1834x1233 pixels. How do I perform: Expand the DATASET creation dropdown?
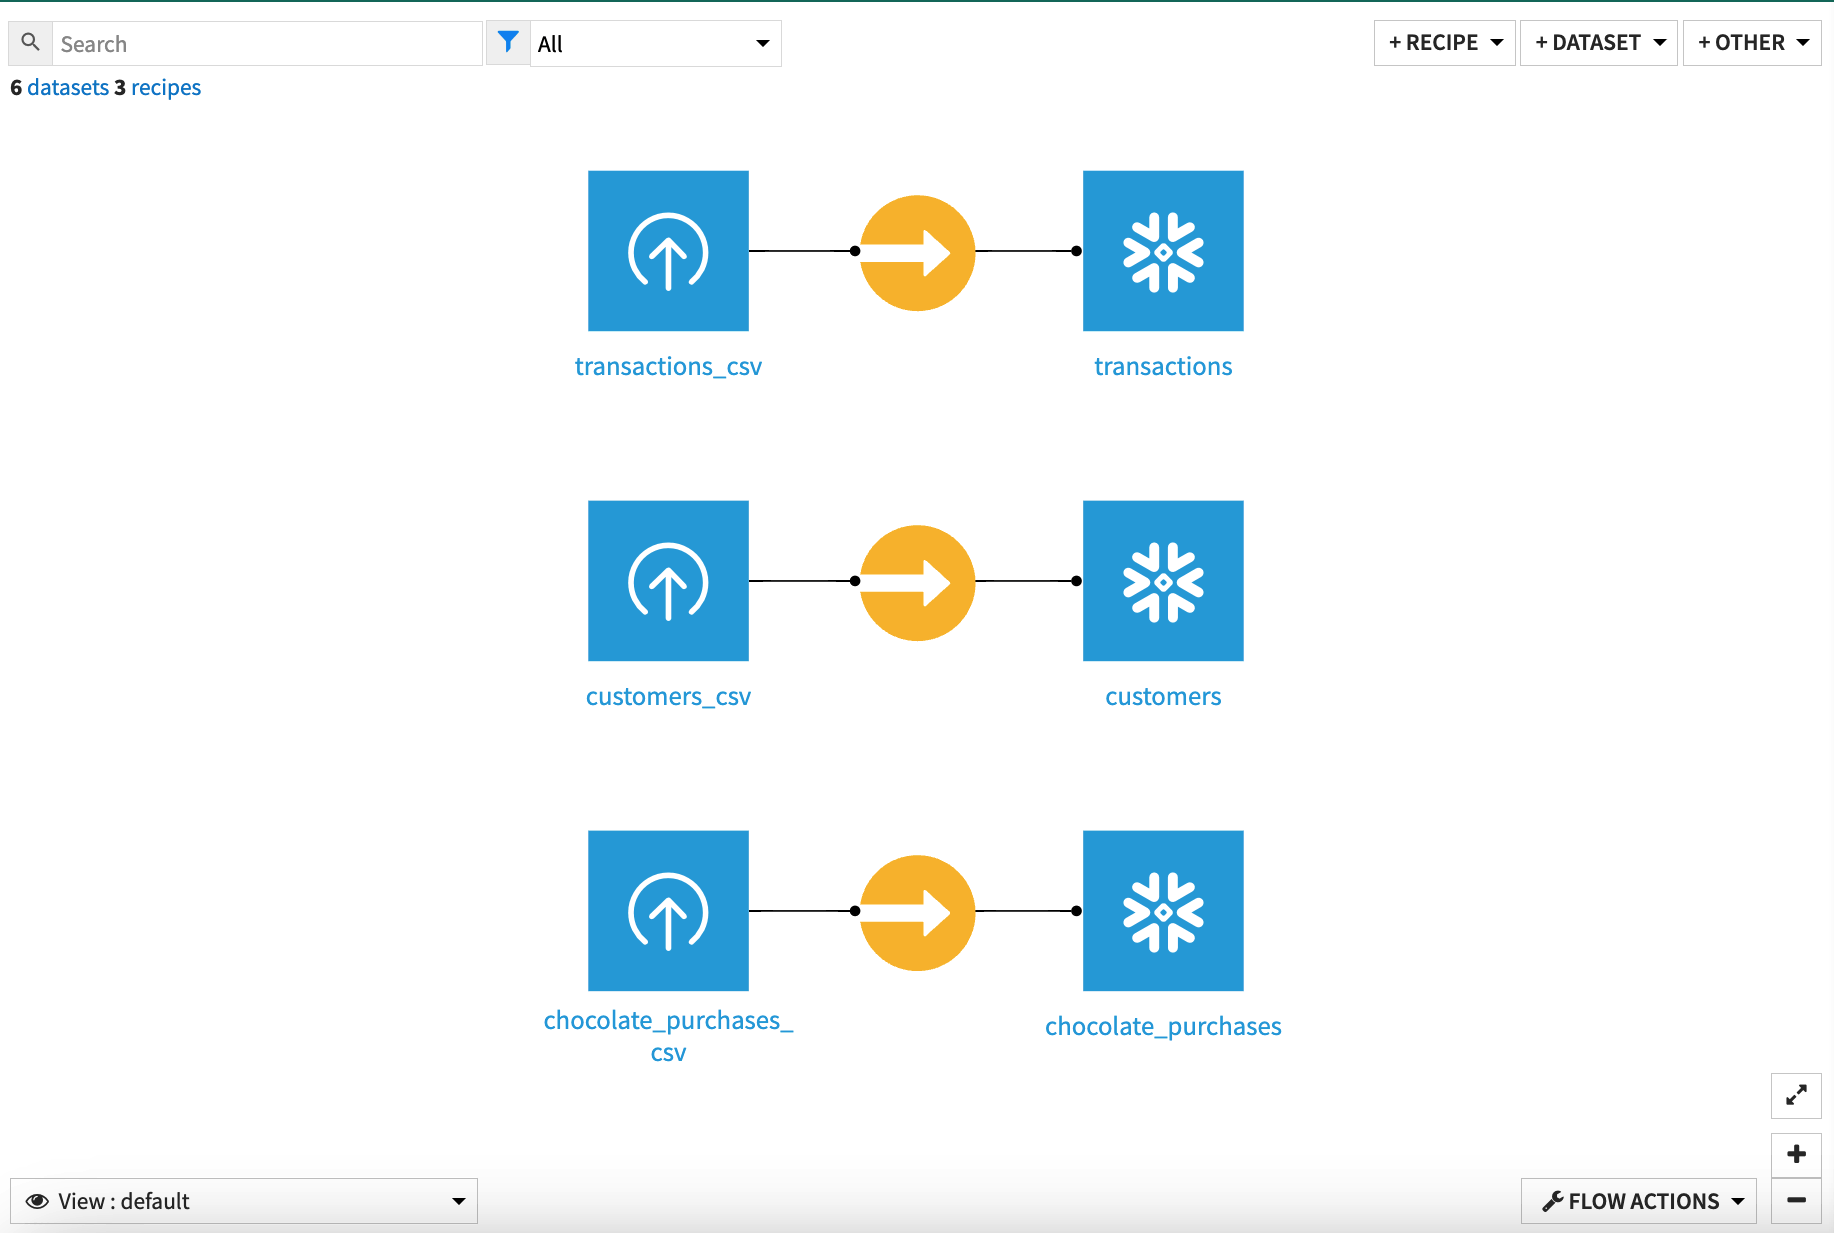pyautogui.click(x=1598, y=42)
